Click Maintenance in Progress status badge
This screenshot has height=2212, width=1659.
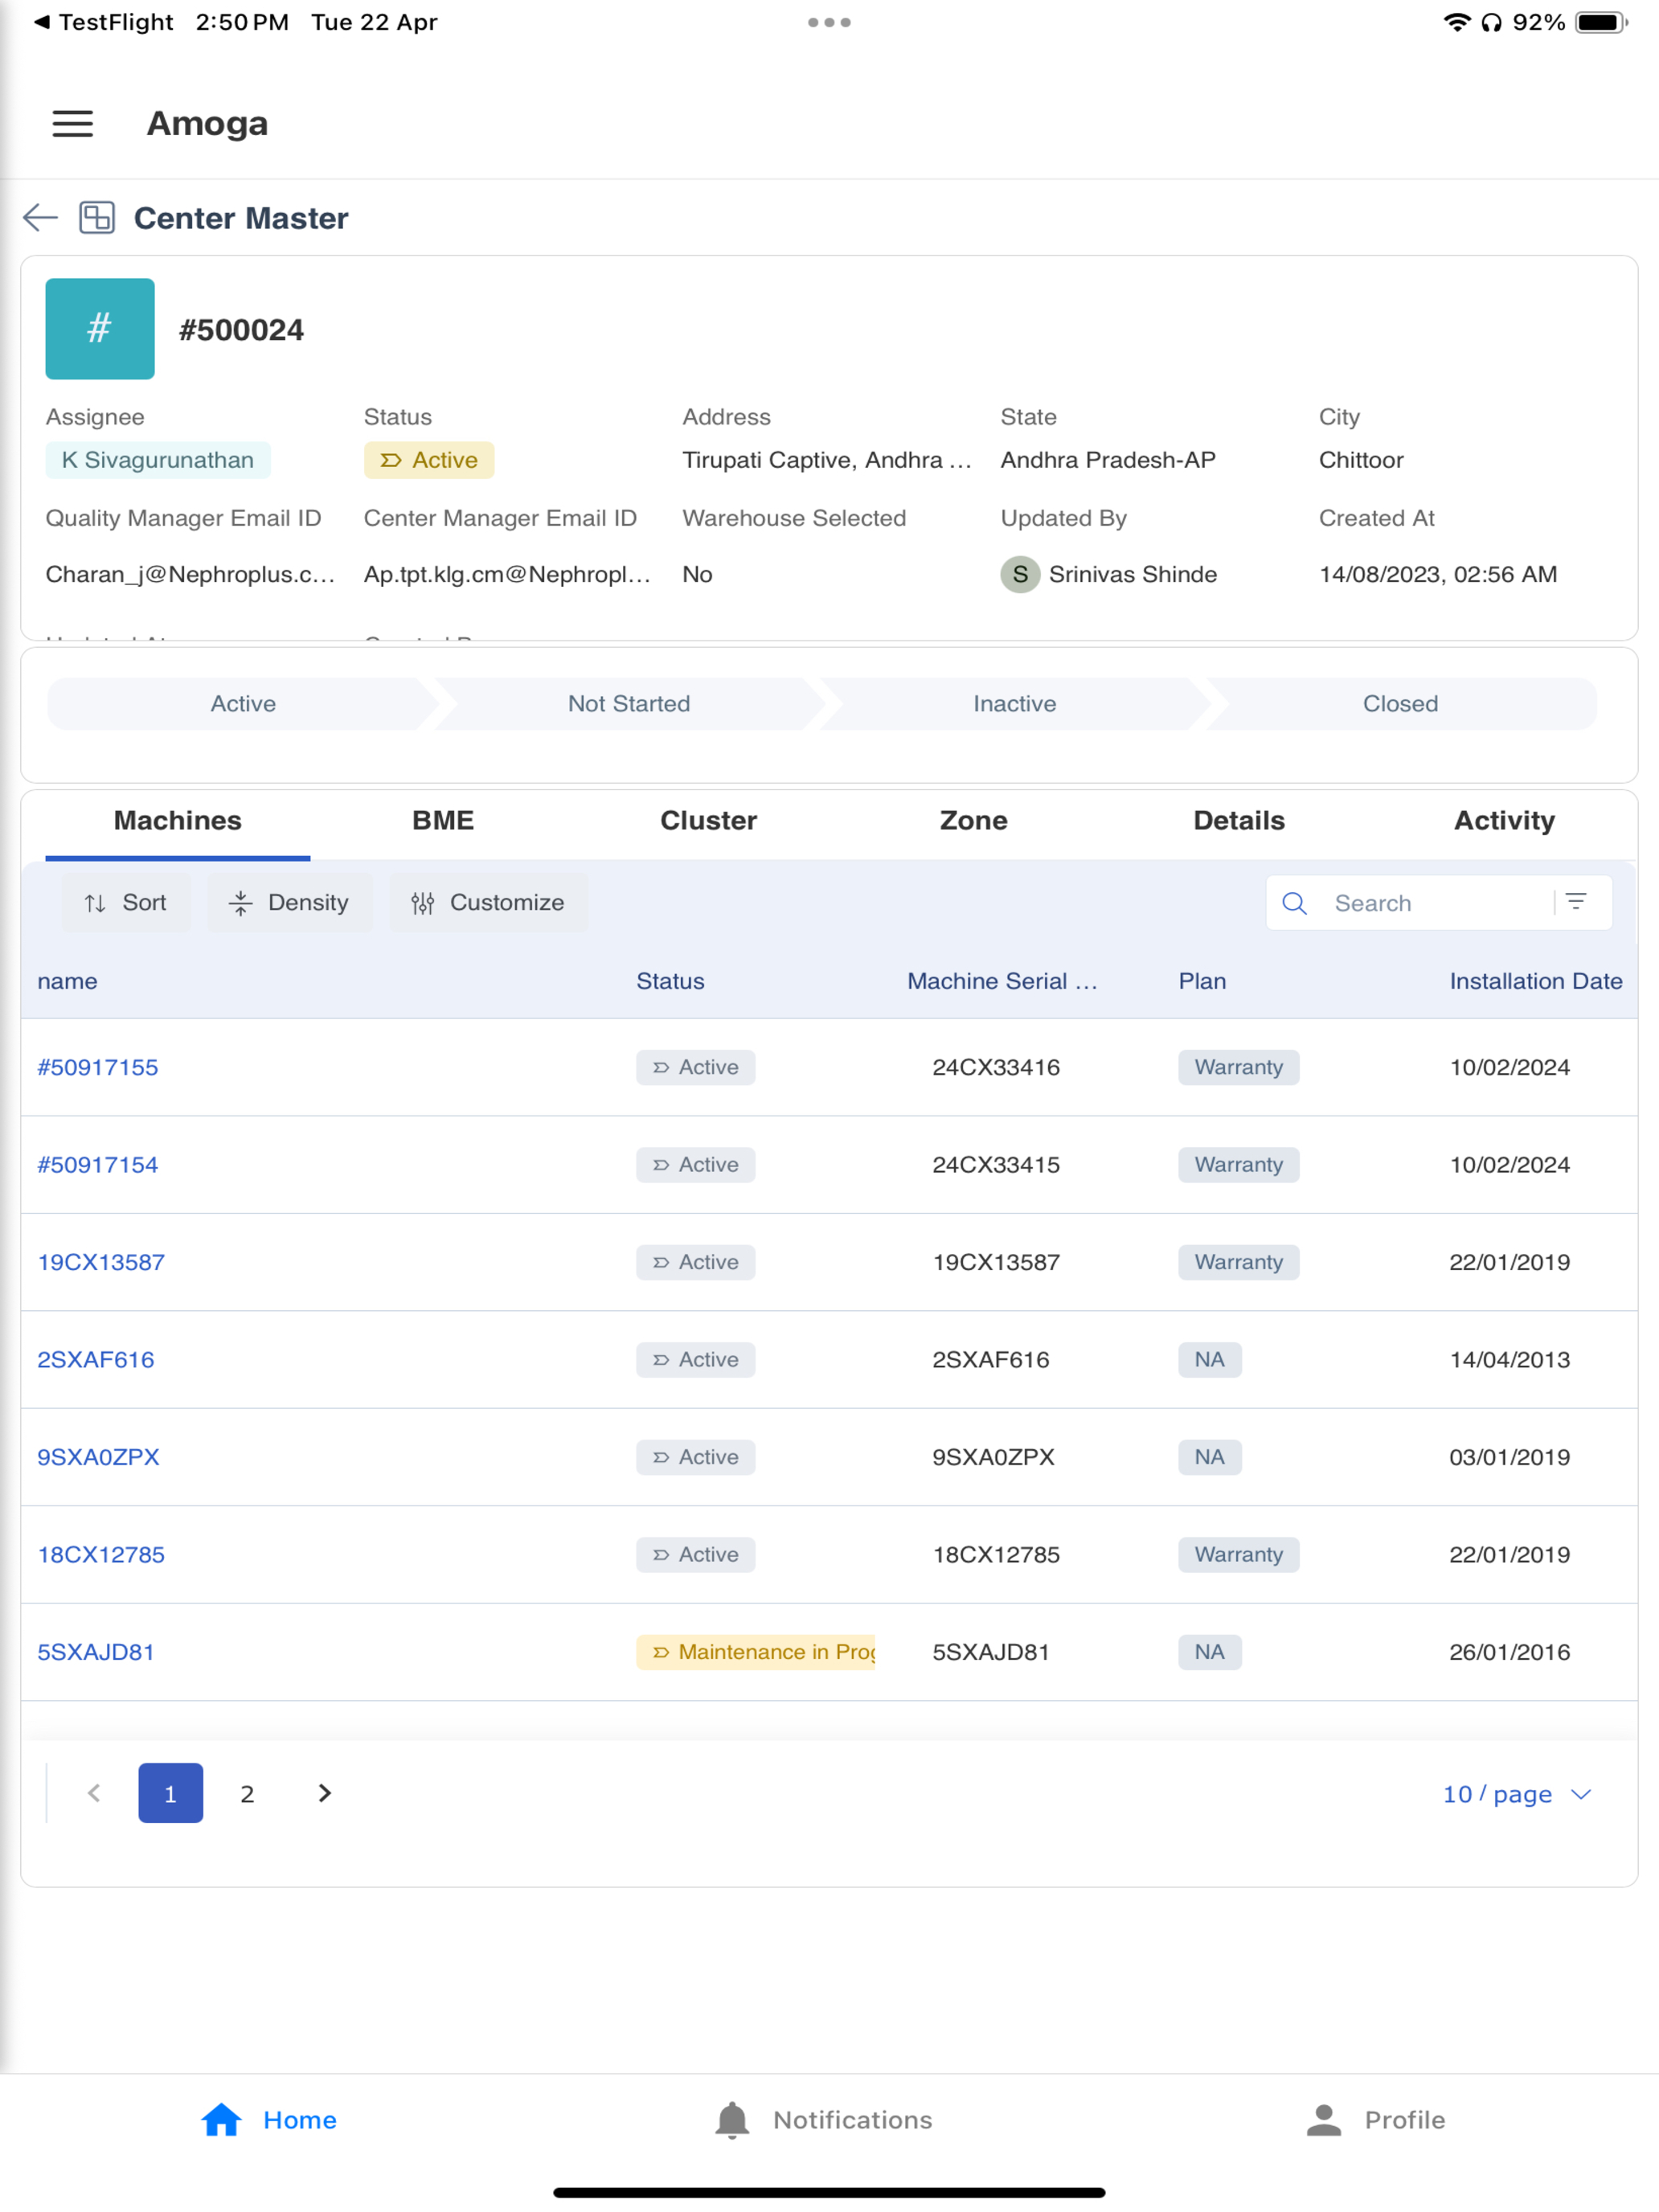click(x=756, y=1653)
